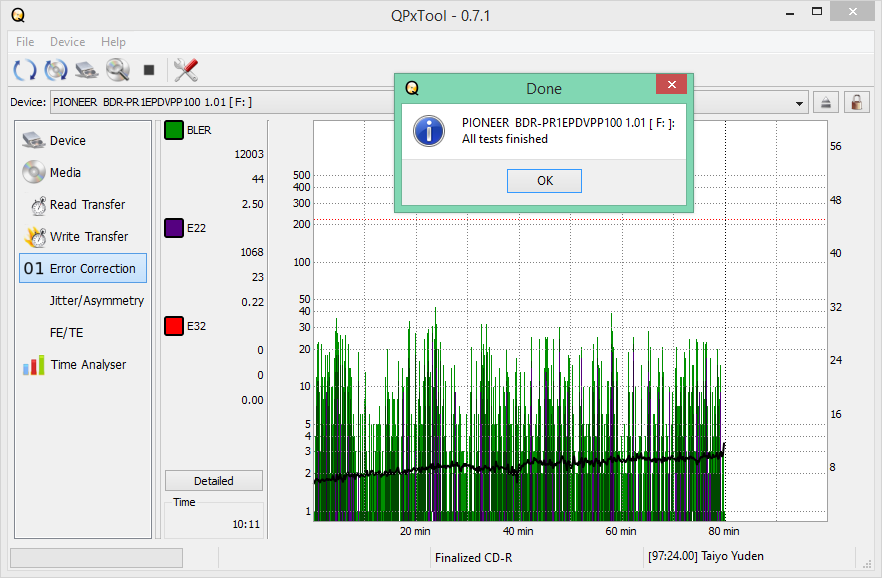Screen dimensions: 882x578
Task: Click the 40 min axis label
Action: pos(518,531)
